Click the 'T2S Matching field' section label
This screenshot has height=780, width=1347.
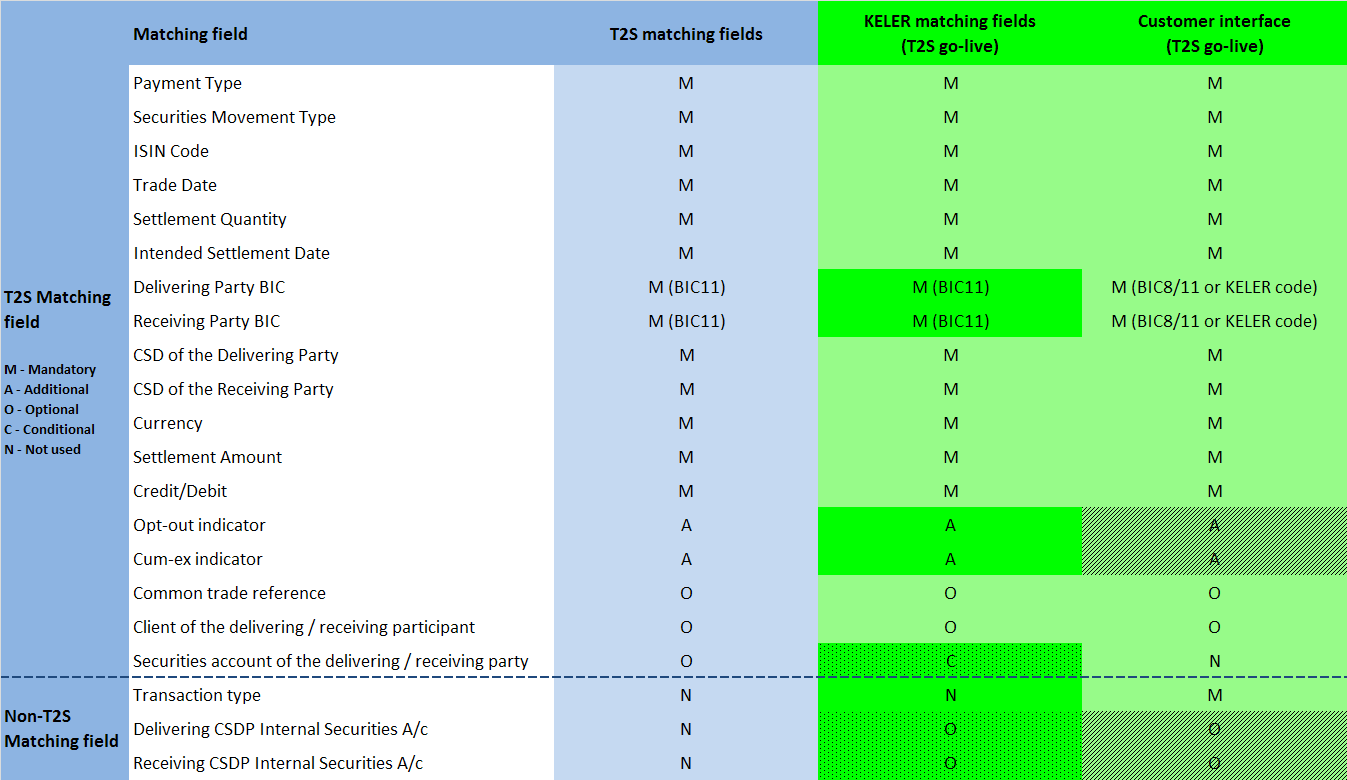57,309
